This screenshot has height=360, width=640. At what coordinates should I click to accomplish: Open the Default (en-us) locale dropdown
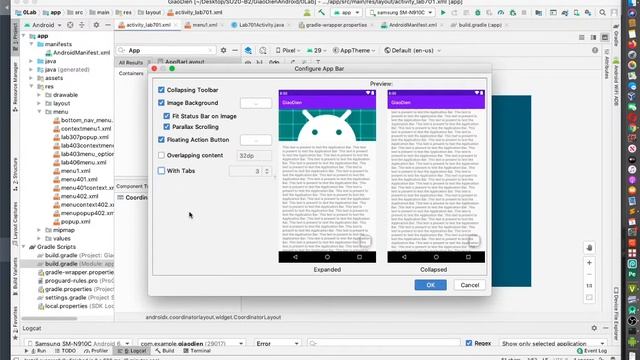[x=412, y=50]
